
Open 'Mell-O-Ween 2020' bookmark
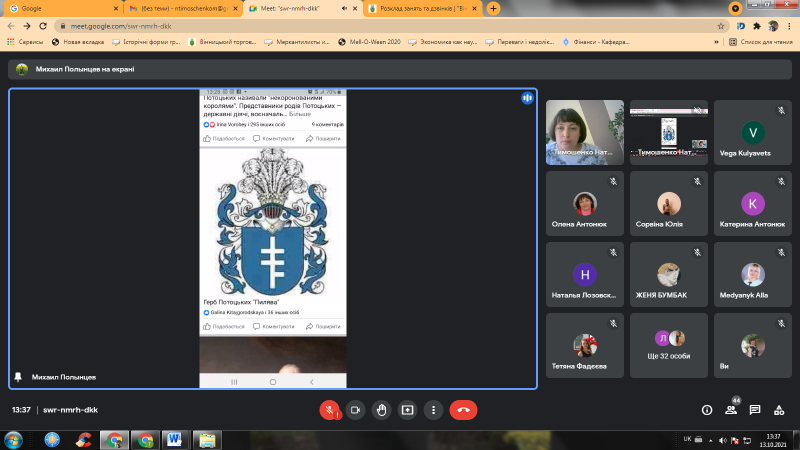pyautogui.click(x=369, y=42)
